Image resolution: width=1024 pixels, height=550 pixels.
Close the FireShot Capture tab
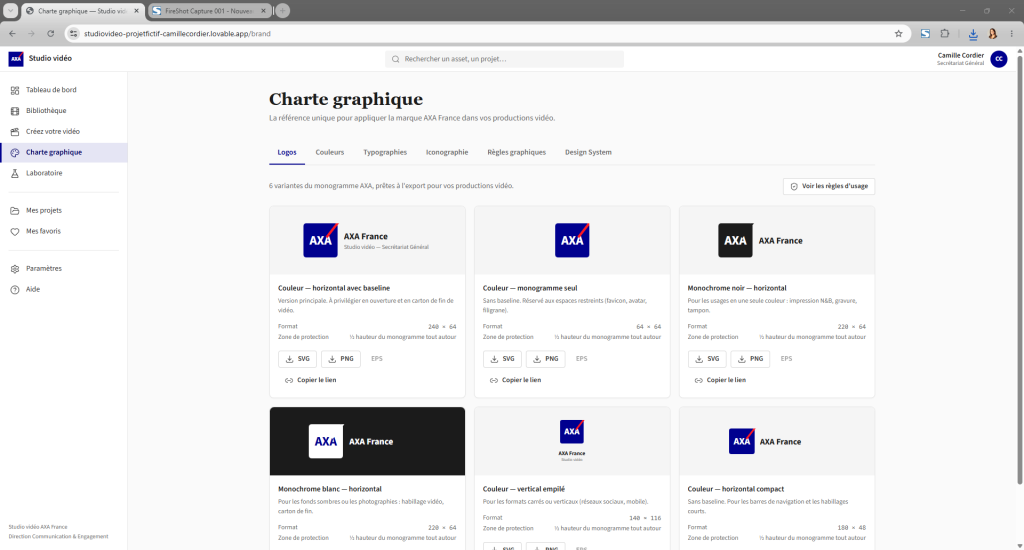(264, 10)
